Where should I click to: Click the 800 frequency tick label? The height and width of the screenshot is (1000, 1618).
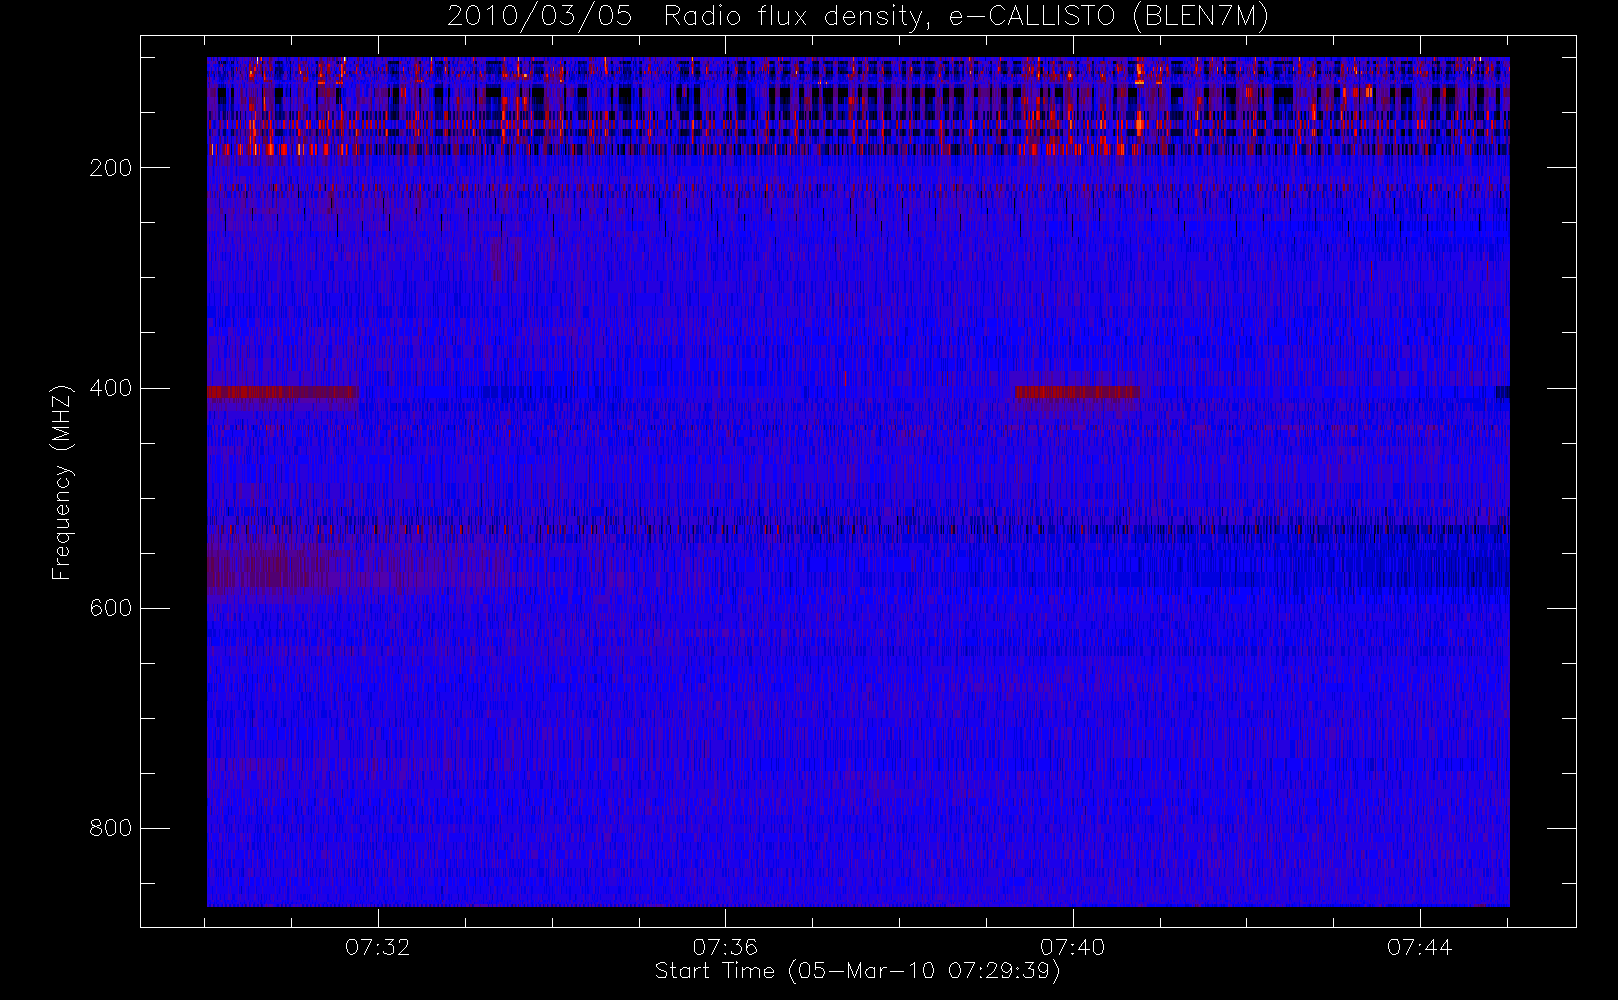click(111, 828)
